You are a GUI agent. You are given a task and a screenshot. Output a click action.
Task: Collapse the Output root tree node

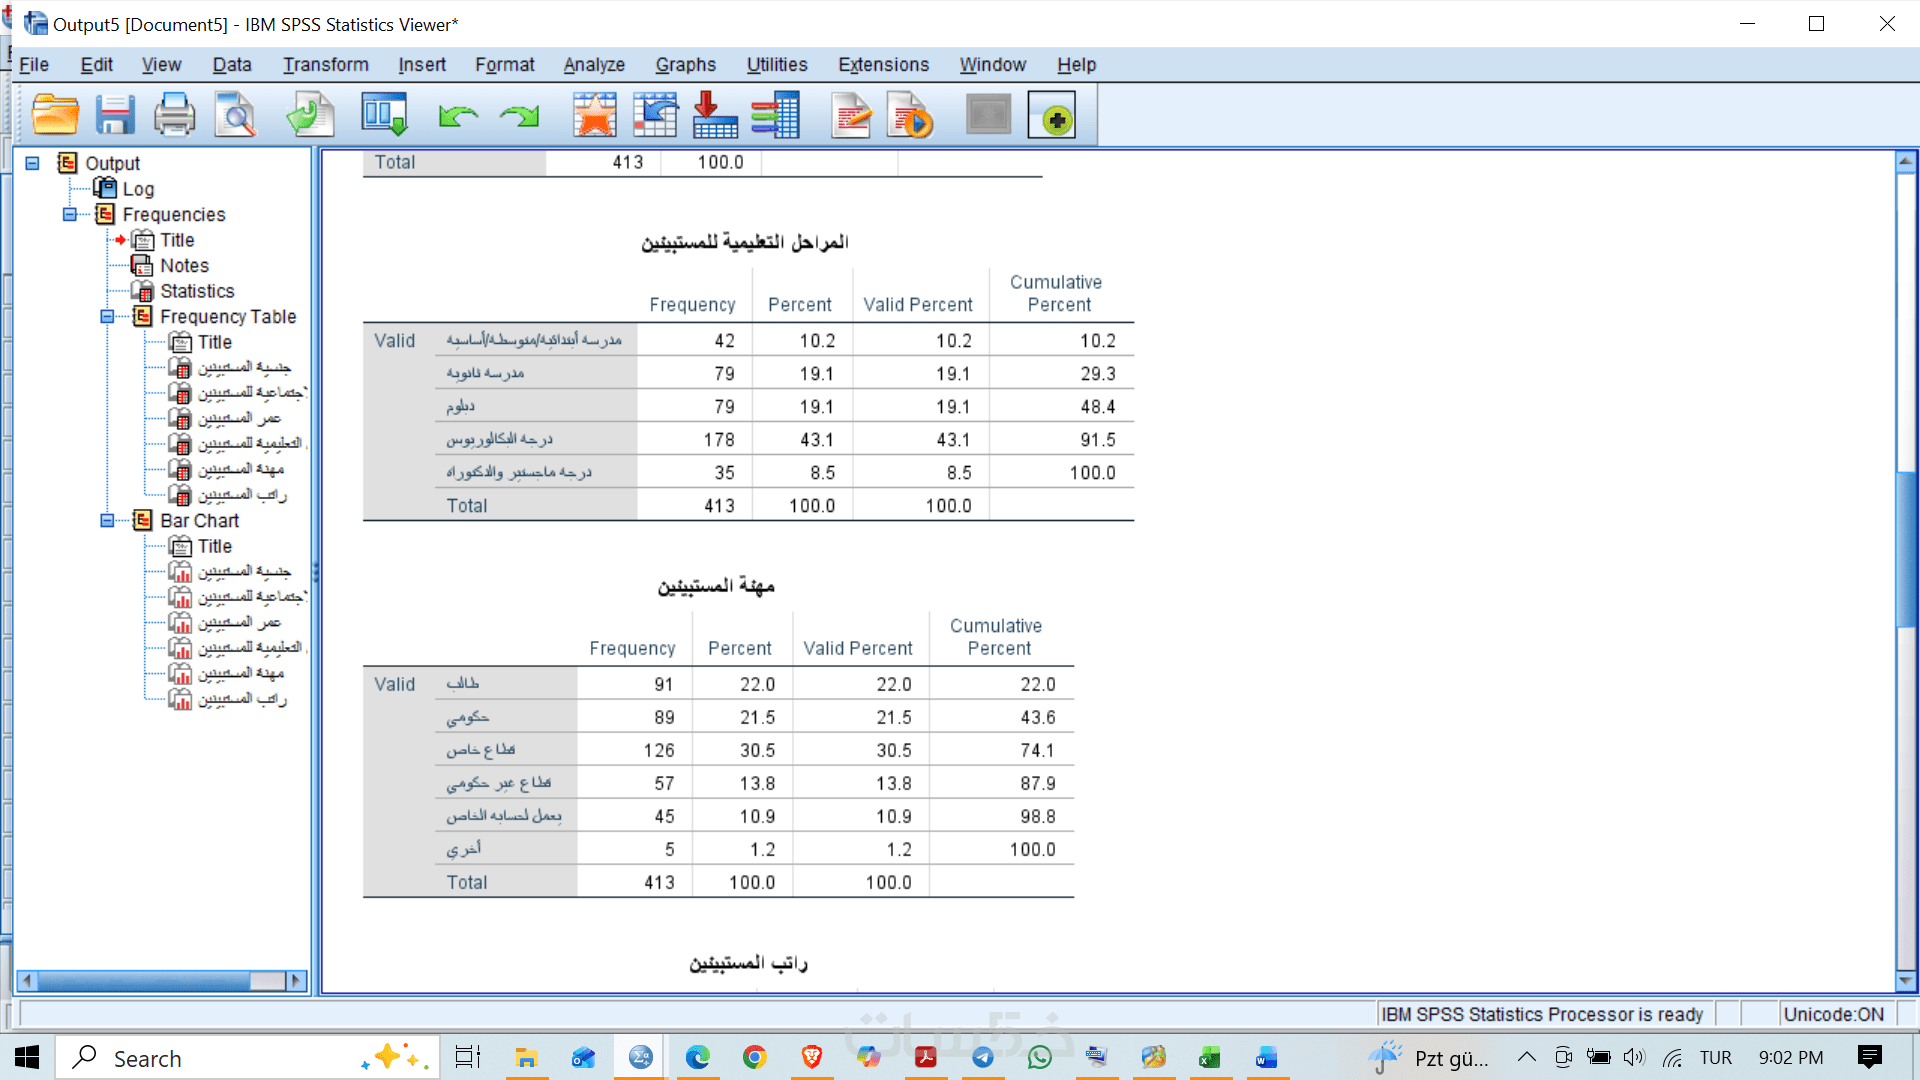pos(32,163)
